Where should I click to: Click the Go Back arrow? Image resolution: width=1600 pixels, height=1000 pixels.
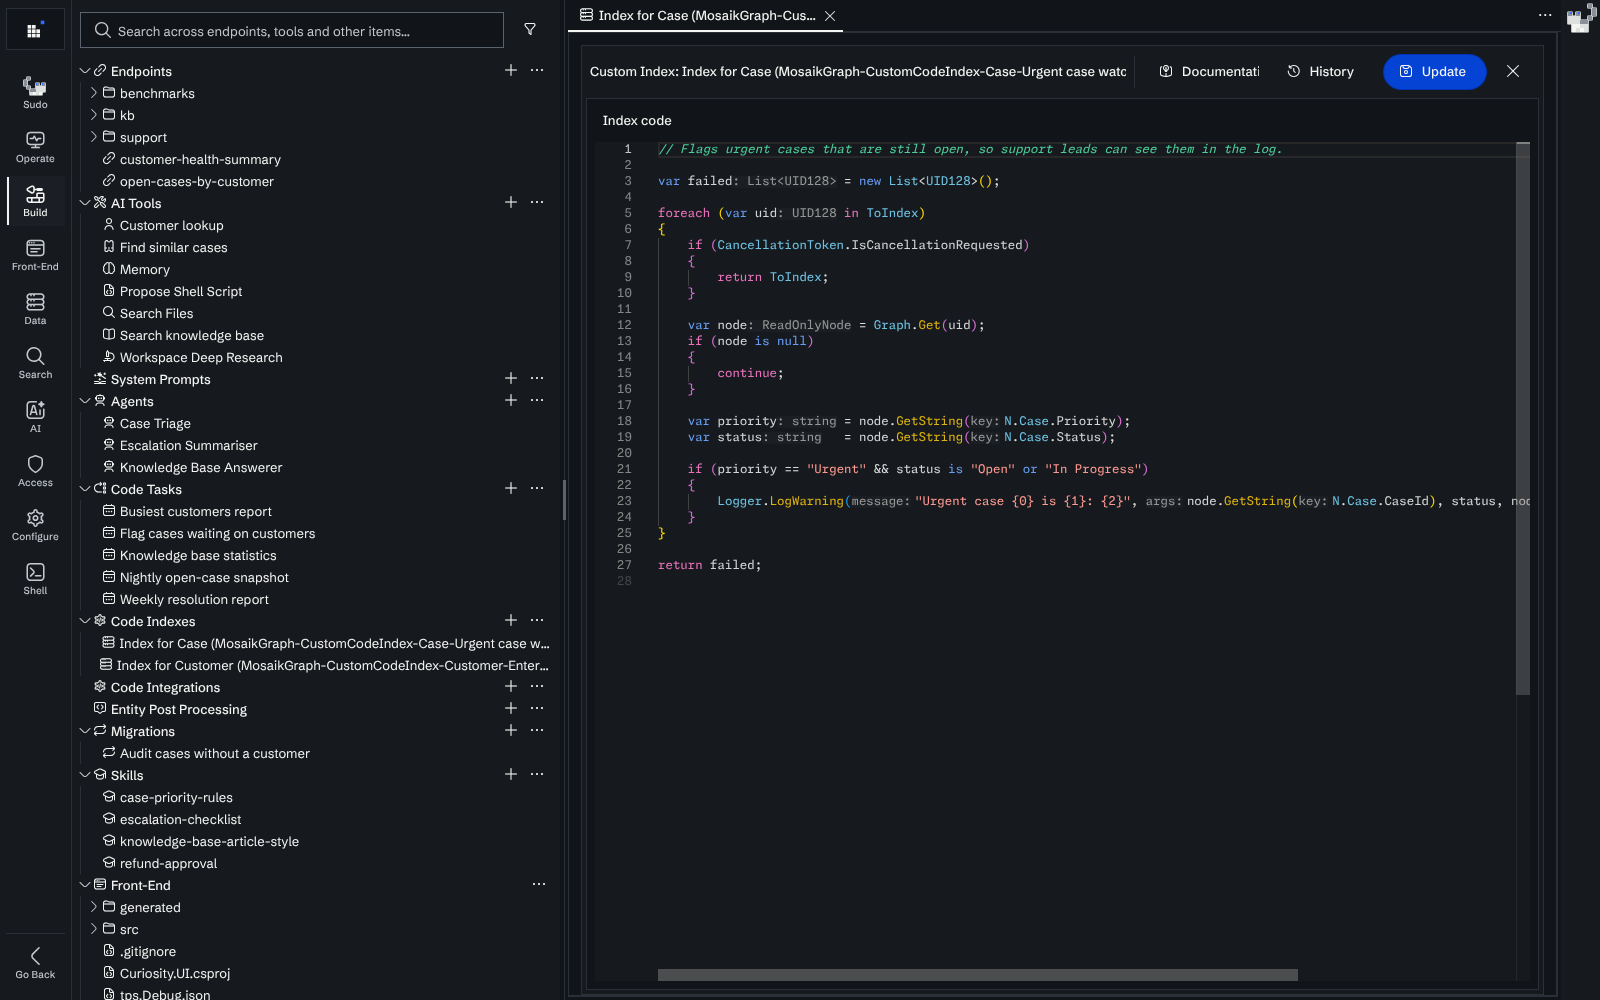pos(35,963)
